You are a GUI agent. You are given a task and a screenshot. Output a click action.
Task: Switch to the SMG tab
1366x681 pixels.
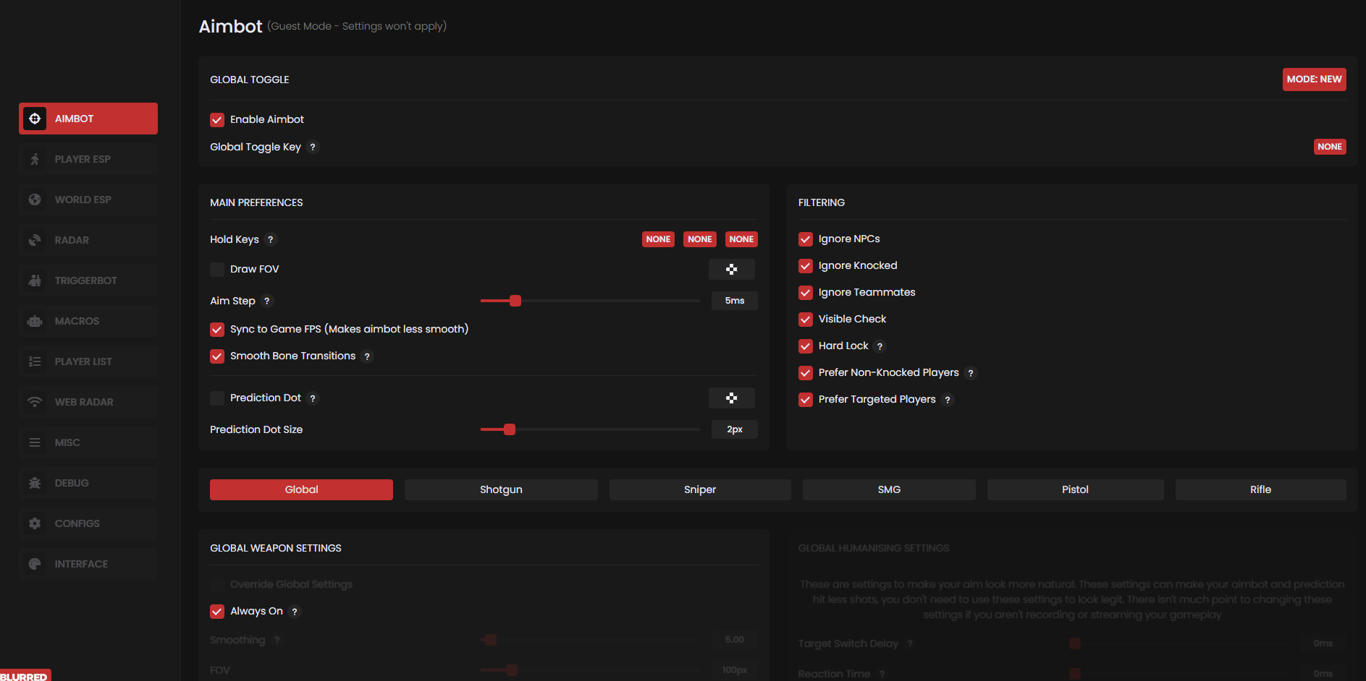(x=889, y=489)
